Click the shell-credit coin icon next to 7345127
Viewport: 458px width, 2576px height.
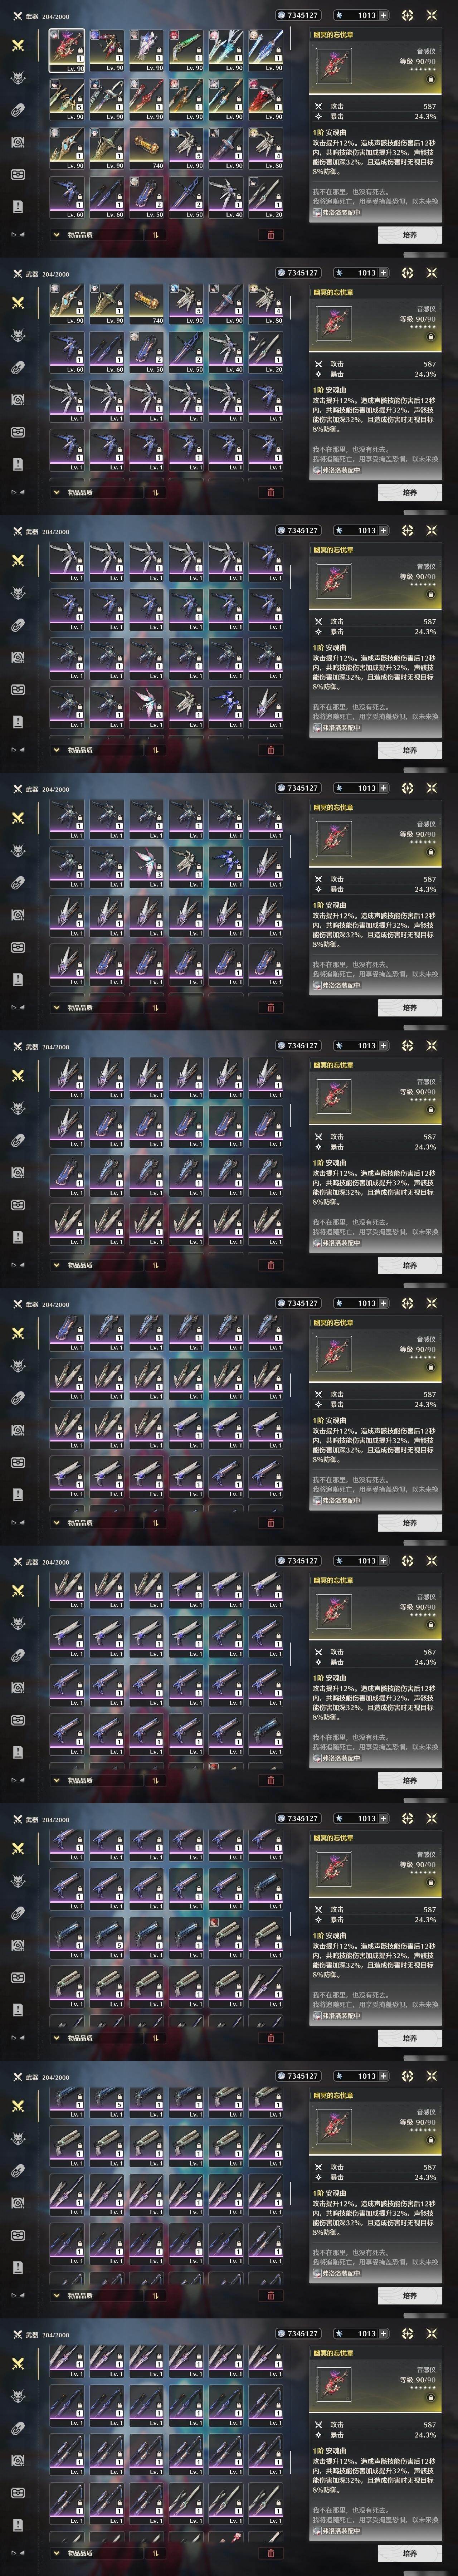[x=281, y=15]
